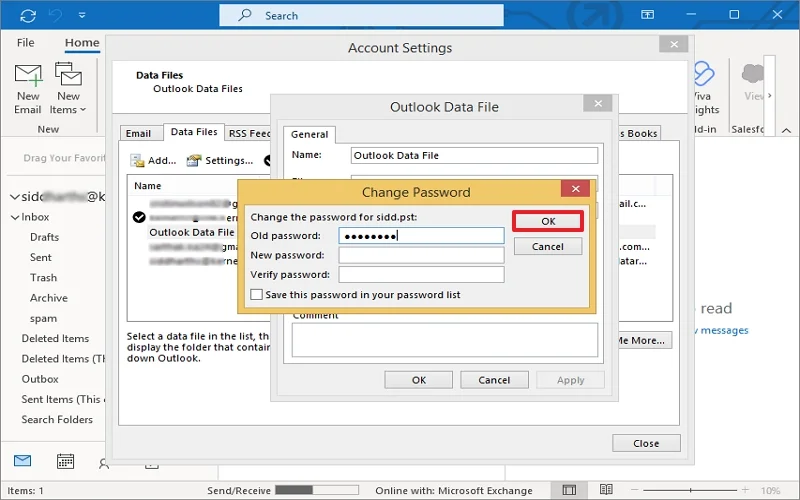800x500 pixels.
Task: Click the Send/Receive progress bar
Action: coord(317,490)
